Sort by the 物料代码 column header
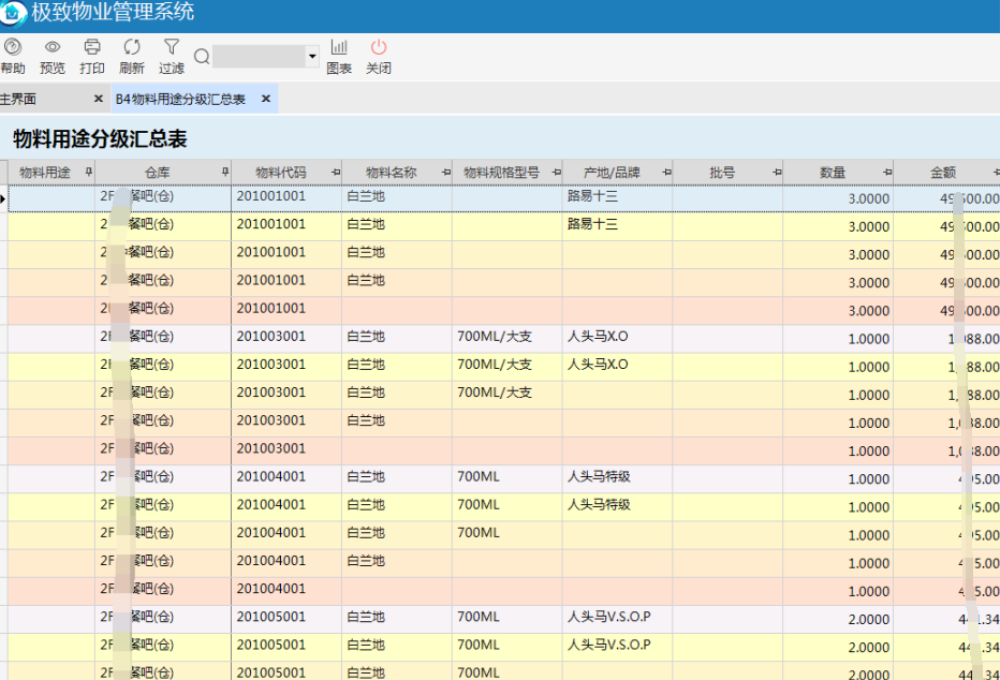The image size is (1000, 680). pyautogui.click(x=281, y=172)
